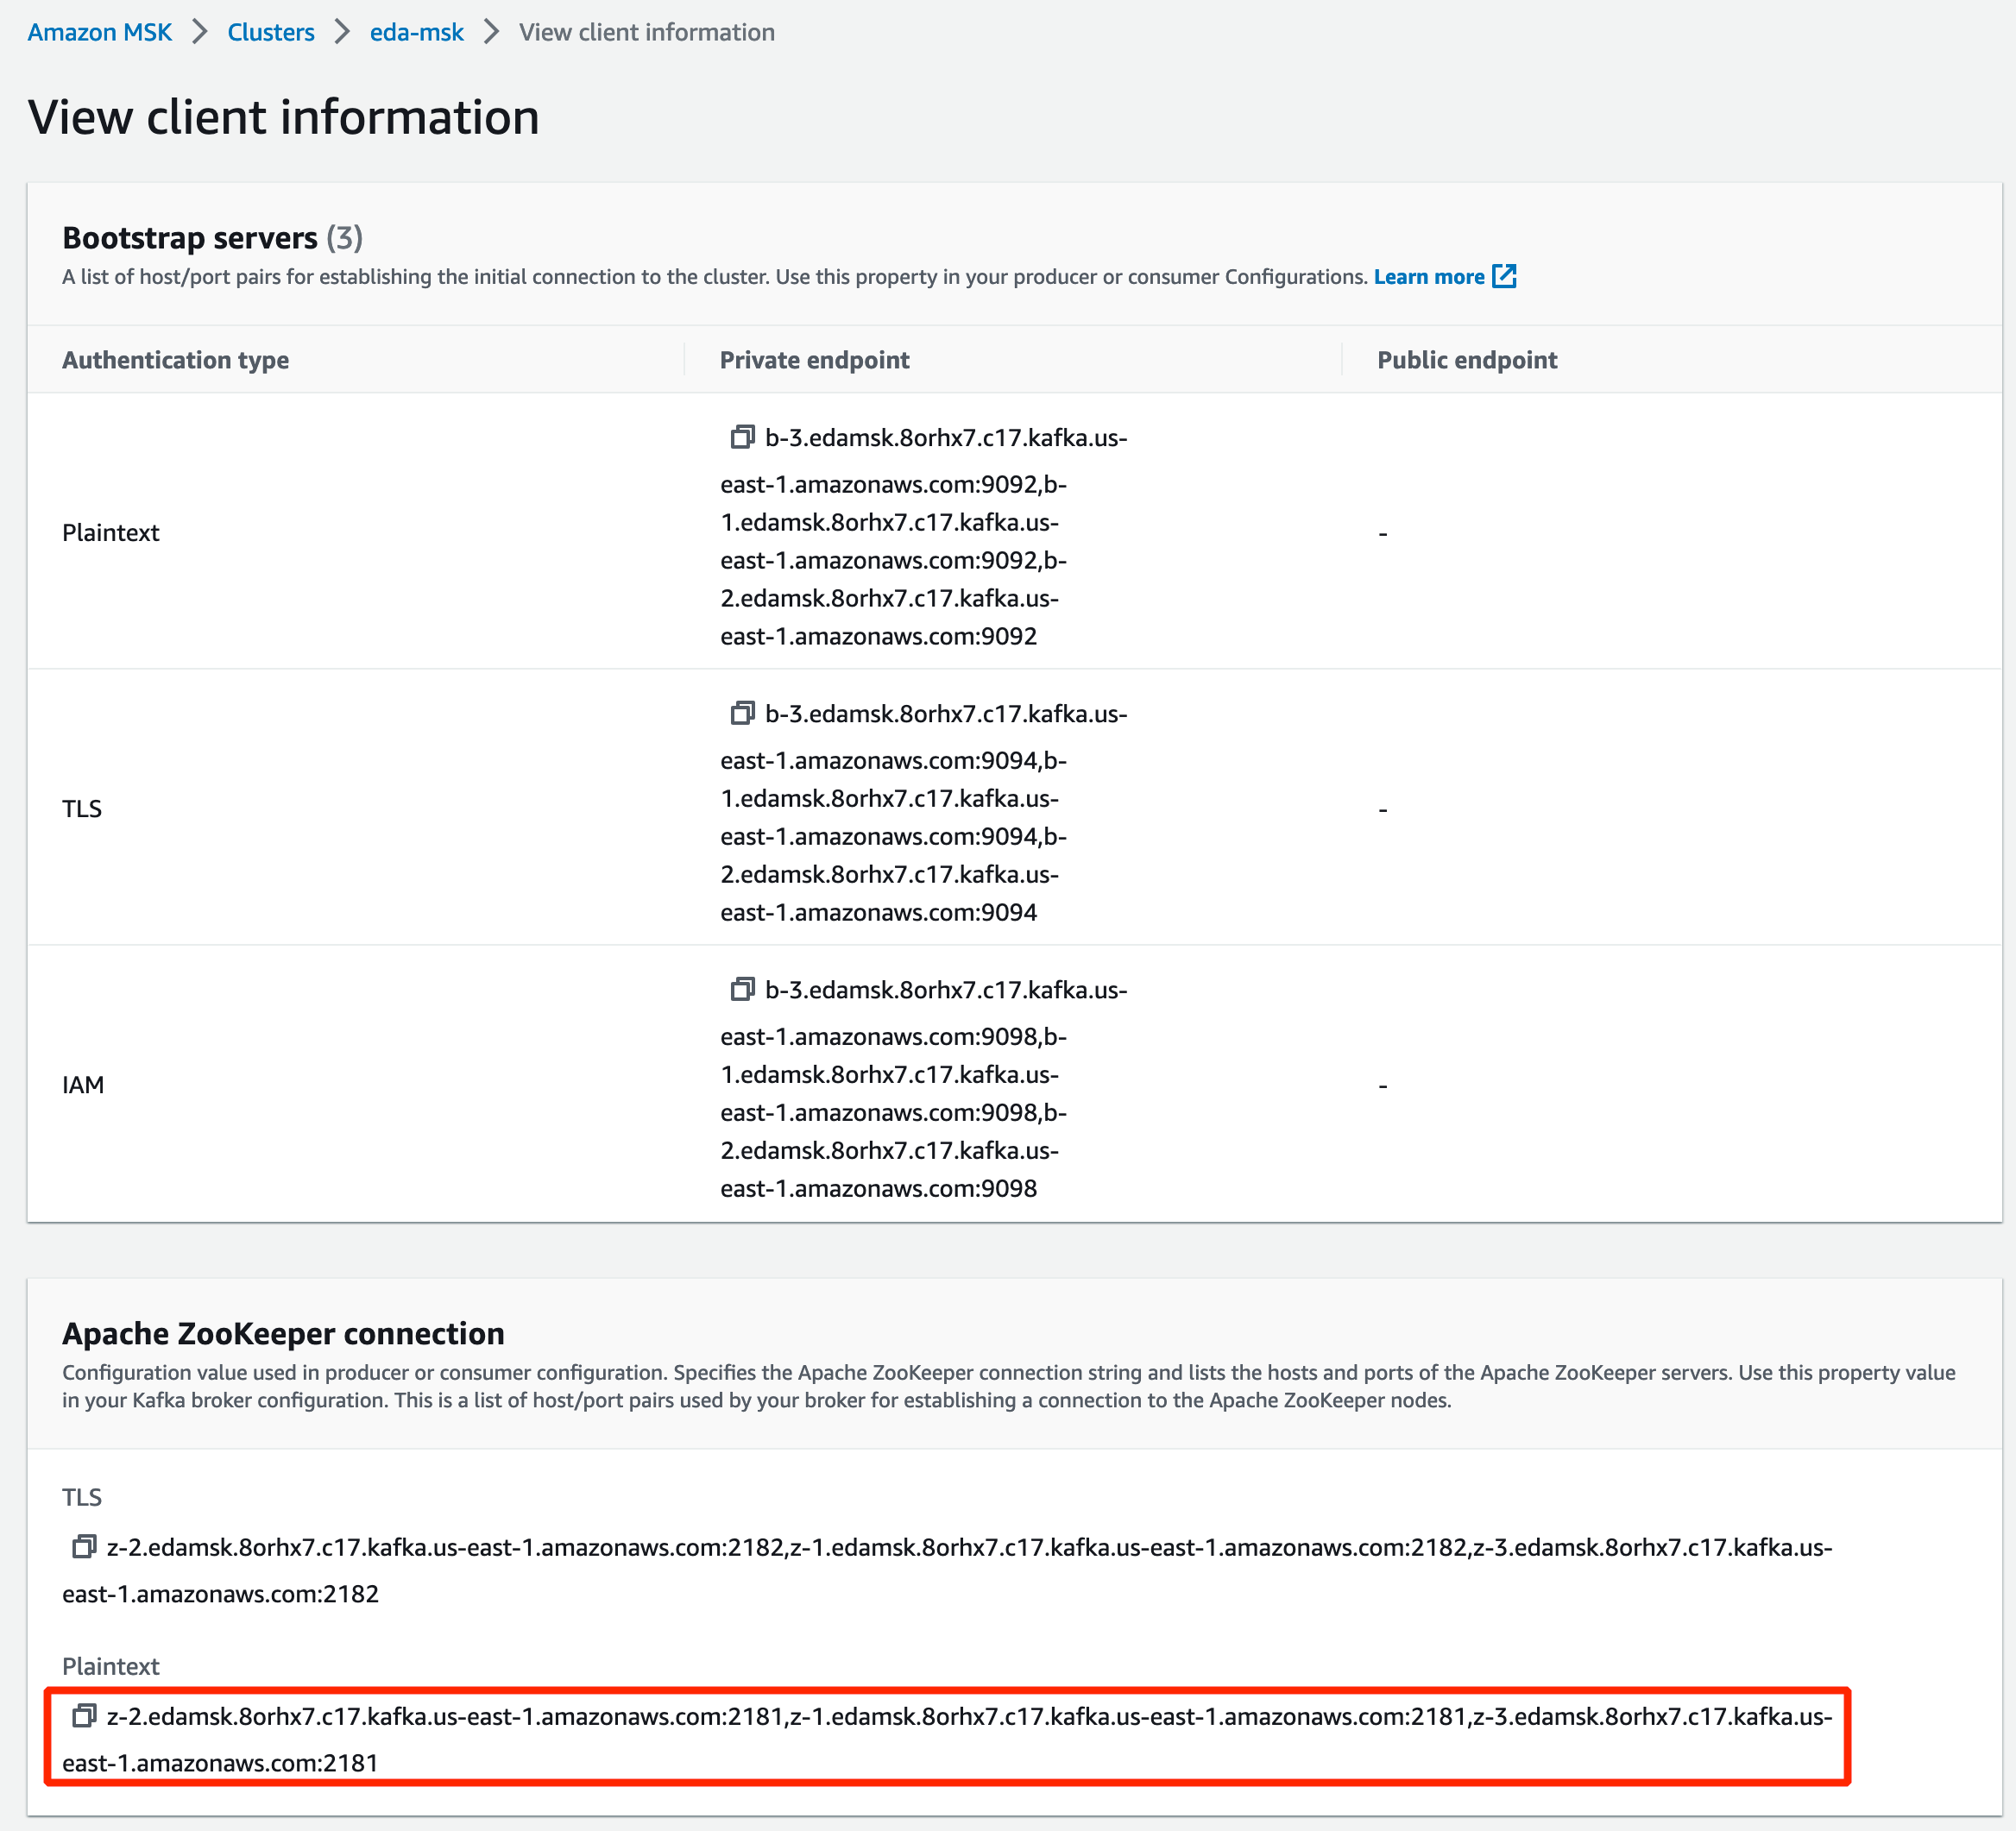Click the Bootstrap servers (3) heading

(x=212, y=237)
